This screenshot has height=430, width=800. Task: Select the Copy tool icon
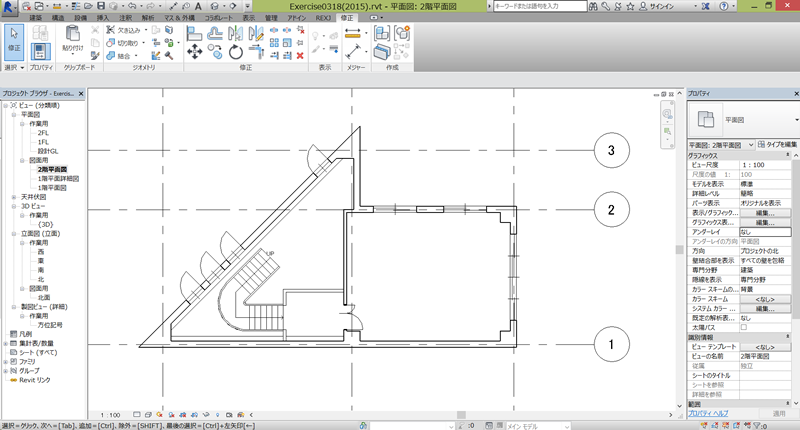[215, 52]
